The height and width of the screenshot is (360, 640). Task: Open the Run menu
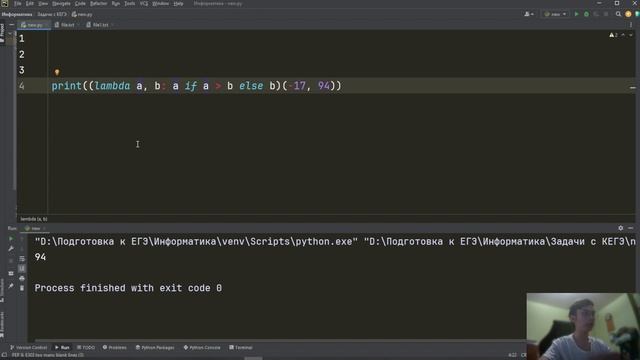point(116,4)
